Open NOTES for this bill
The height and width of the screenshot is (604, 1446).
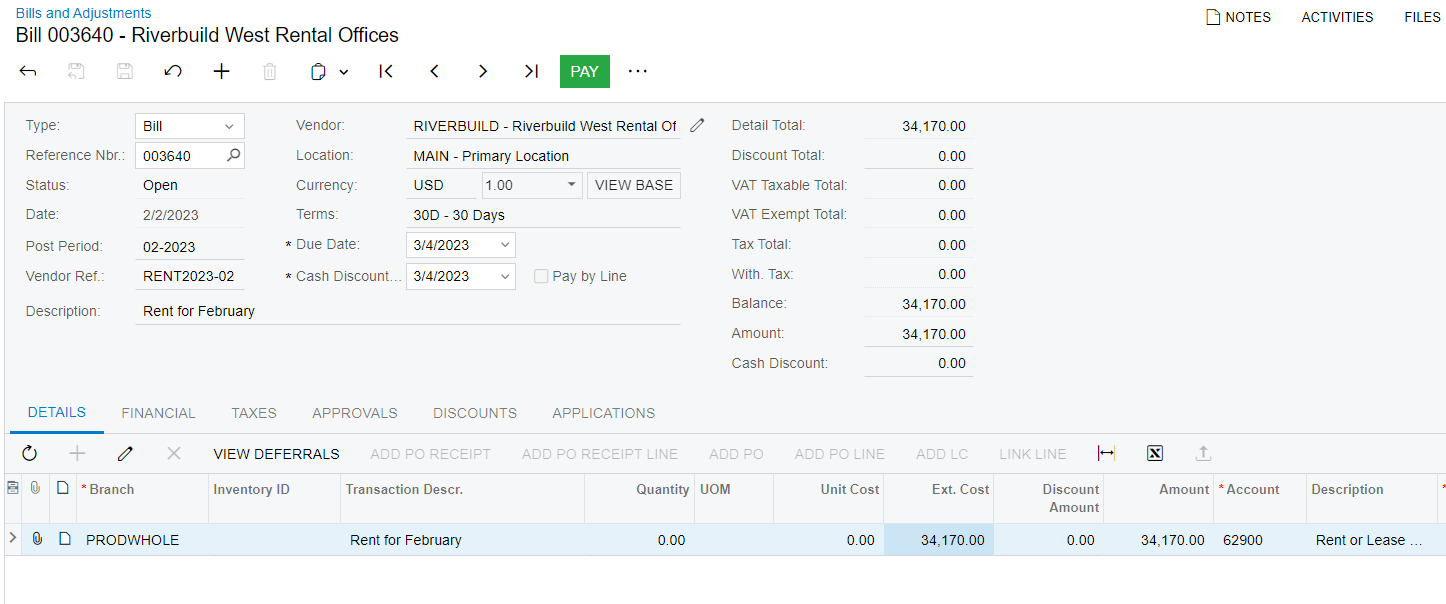pos(1238,17)
